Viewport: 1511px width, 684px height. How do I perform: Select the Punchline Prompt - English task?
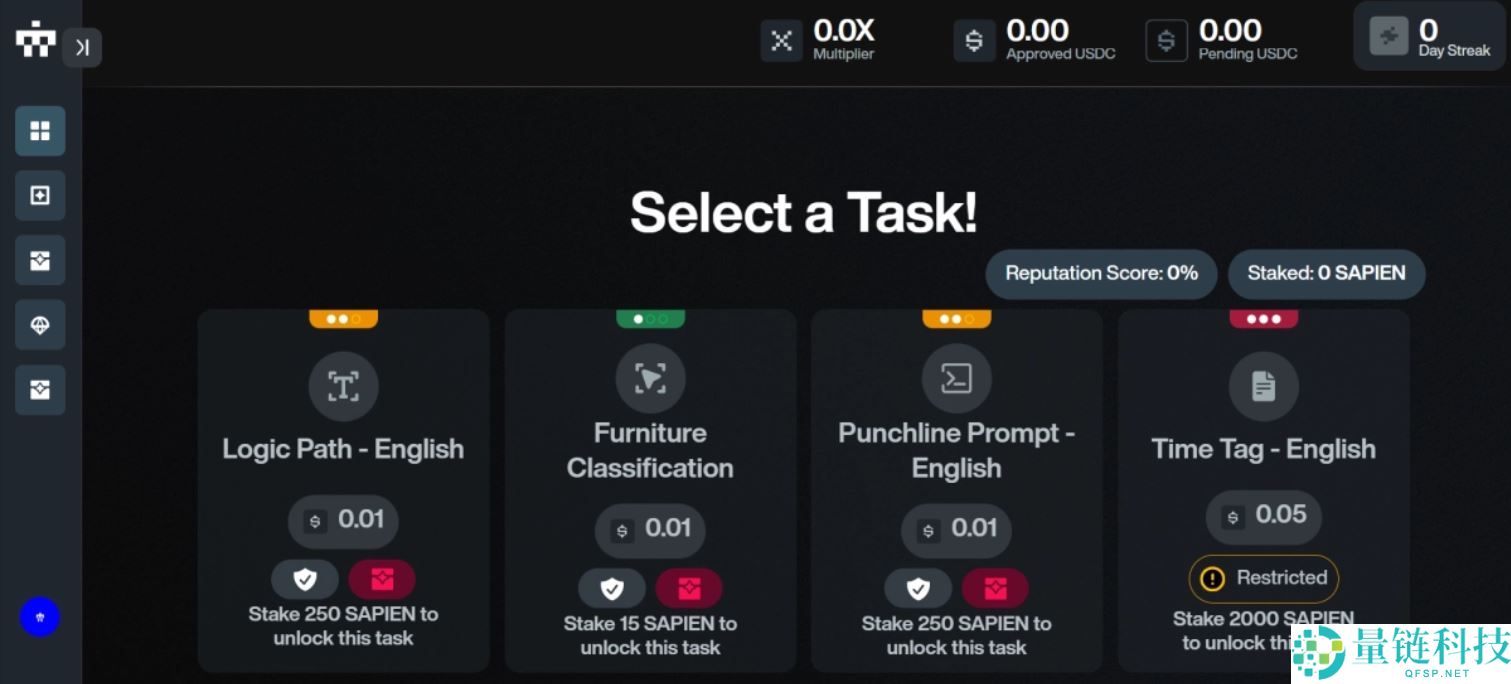pyautogui.click(x=956, y=450)
